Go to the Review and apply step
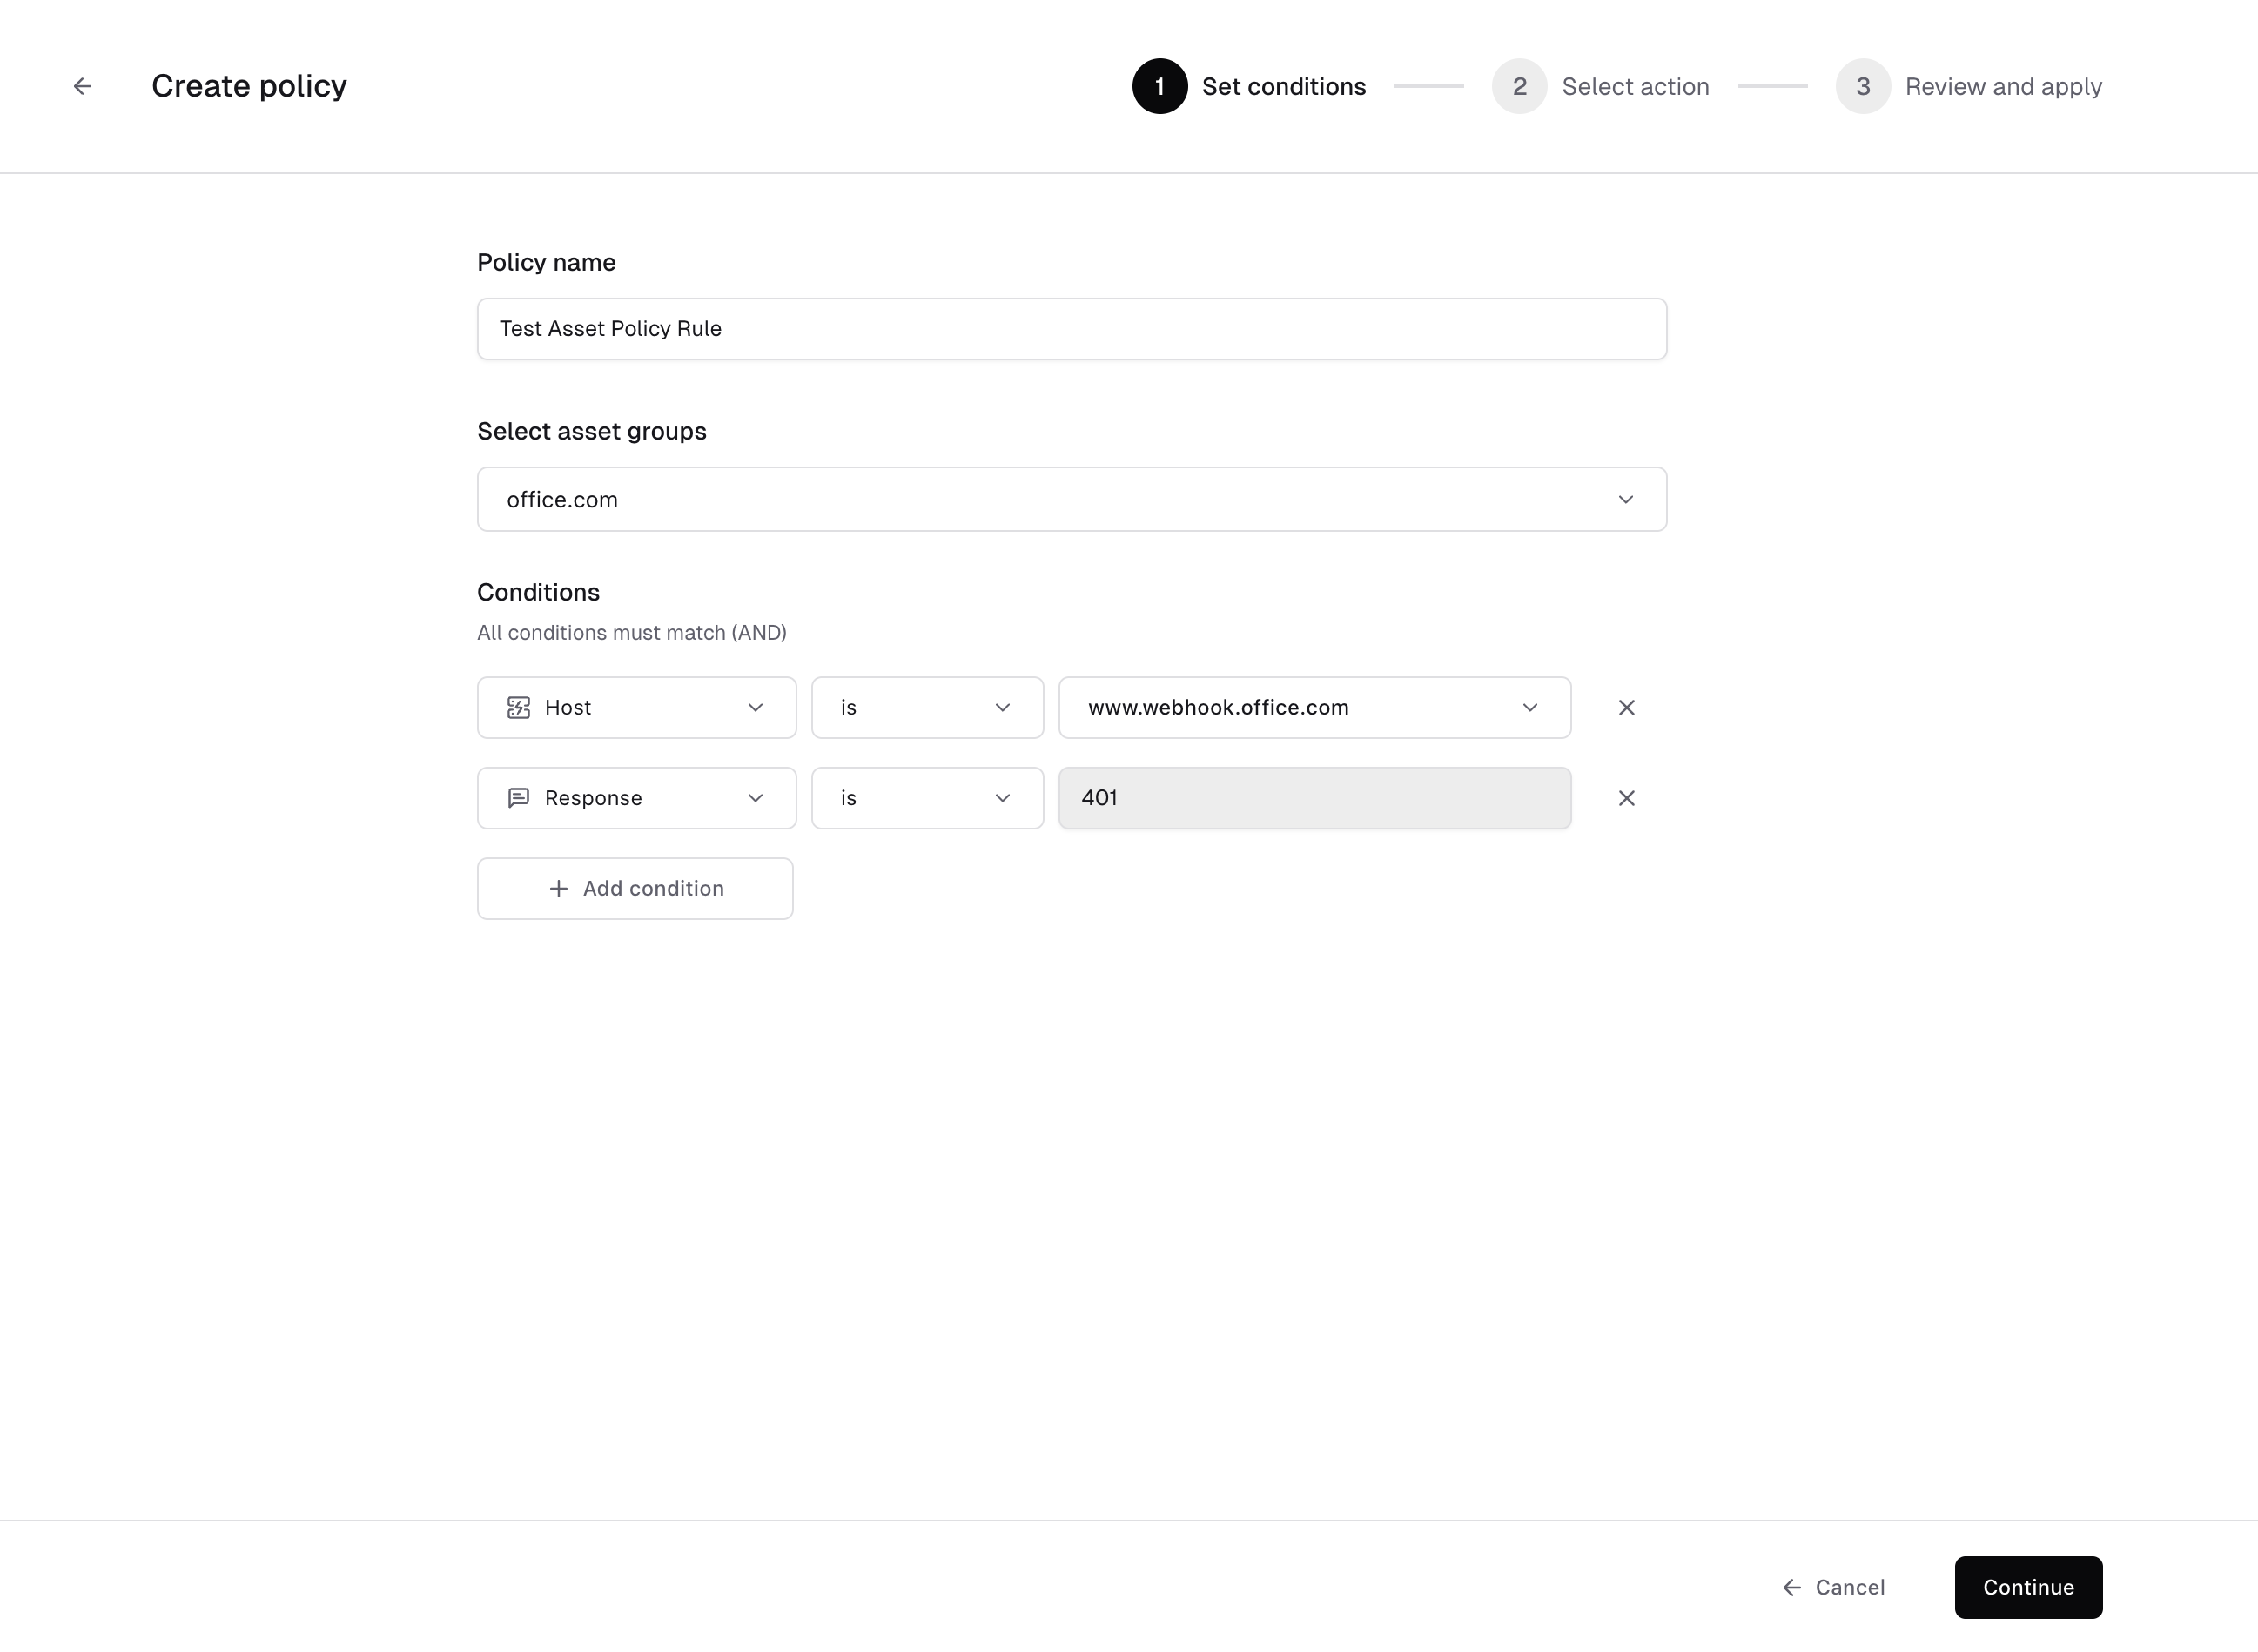Image resolution: width=2258 pixels, height=1652 pixels. tap(2002, 87)
